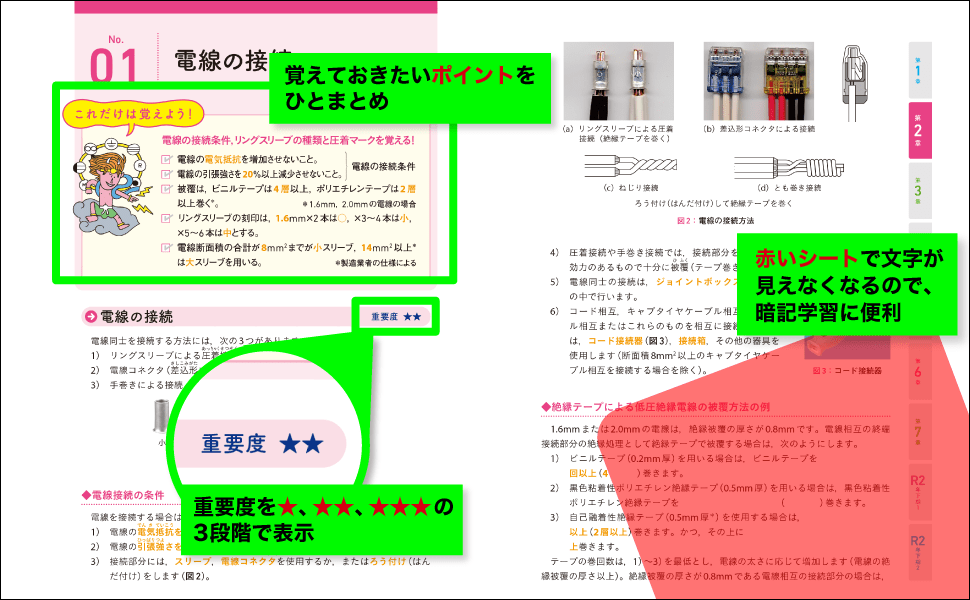Click the small 重要度 ★★ badge
970x600 pixels.
pyautogui.click(x=396, y=317)
